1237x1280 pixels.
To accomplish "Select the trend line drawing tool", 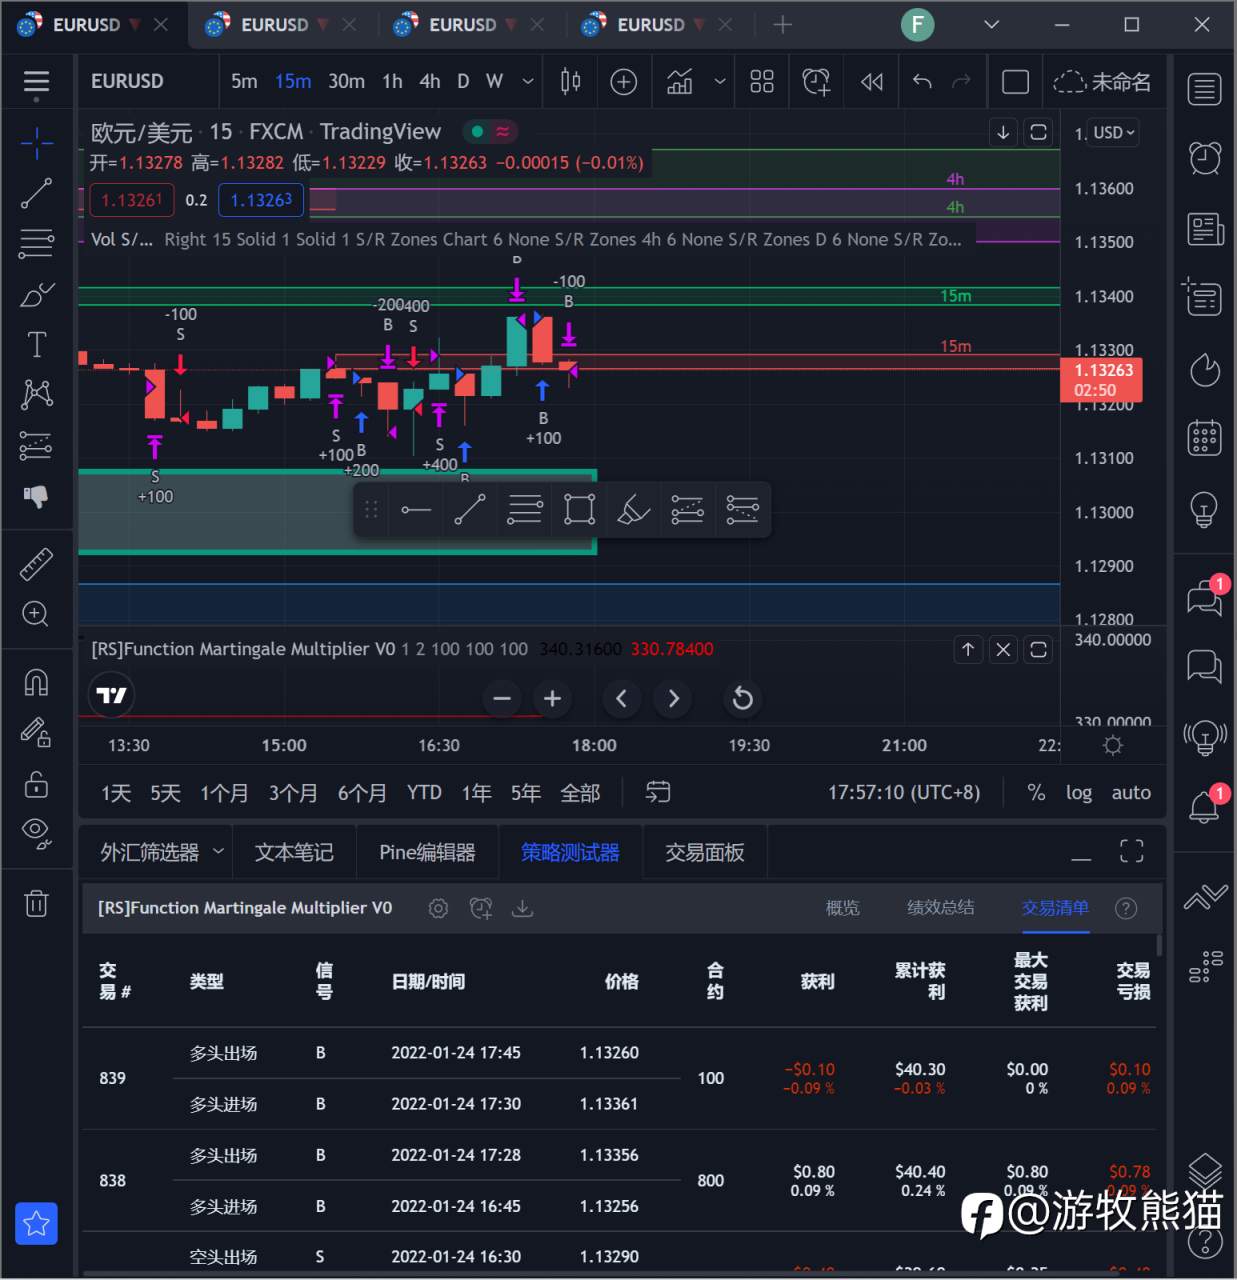I will pos(37,193).
